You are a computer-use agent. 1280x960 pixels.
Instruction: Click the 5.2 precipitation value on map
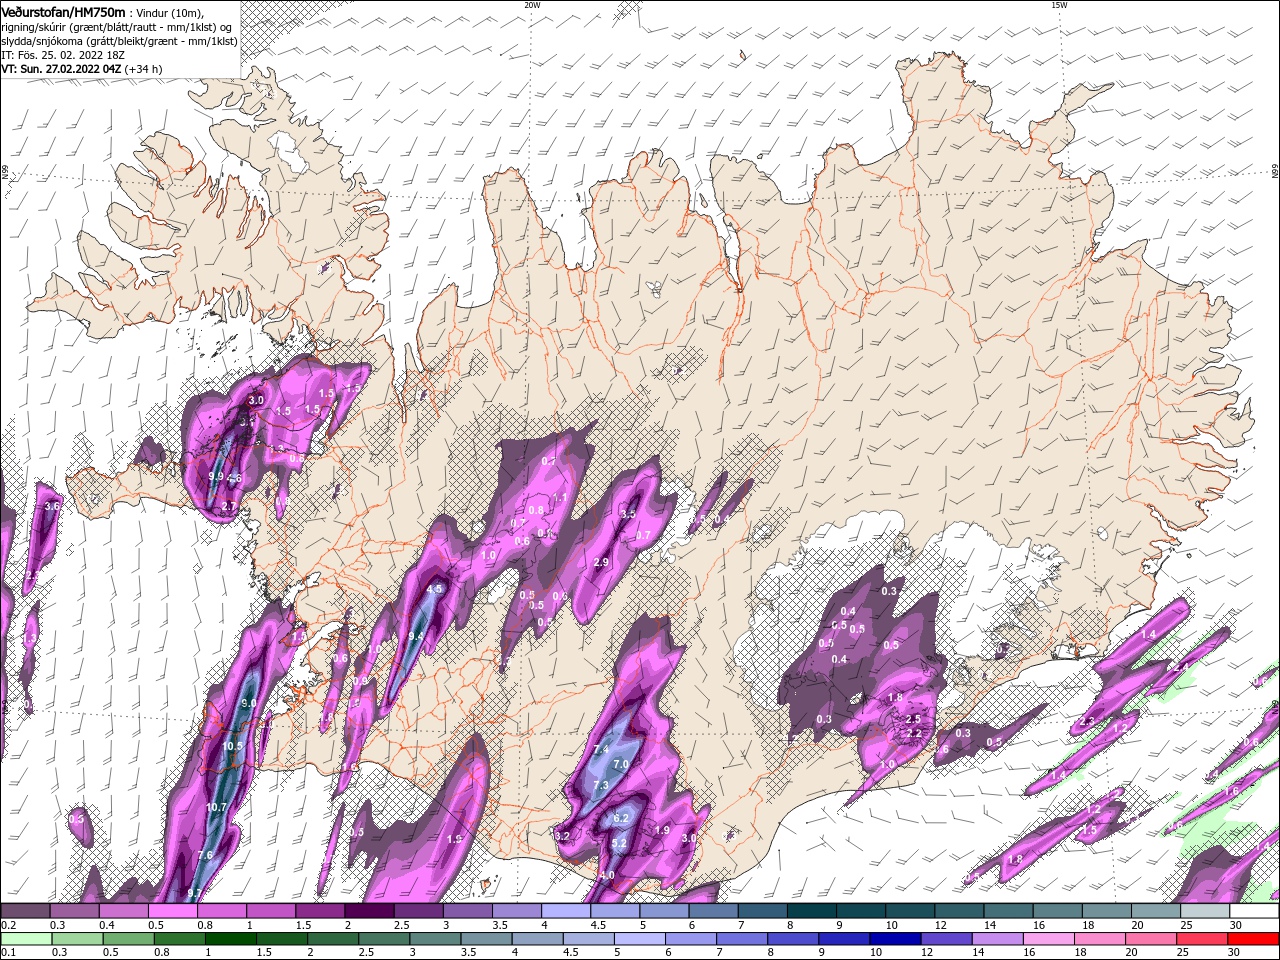tap(619, 843)
